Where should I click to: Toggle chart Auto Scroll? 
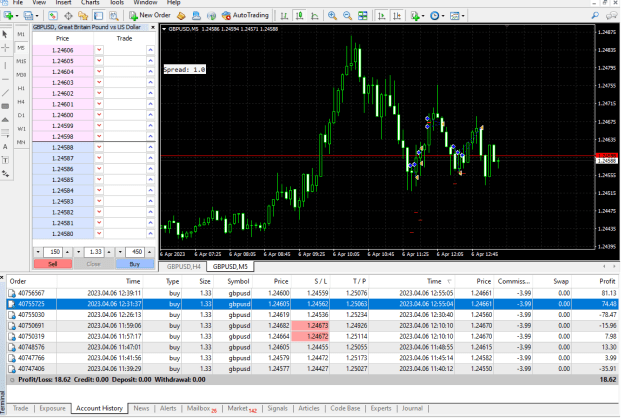[x=381, y=16]
